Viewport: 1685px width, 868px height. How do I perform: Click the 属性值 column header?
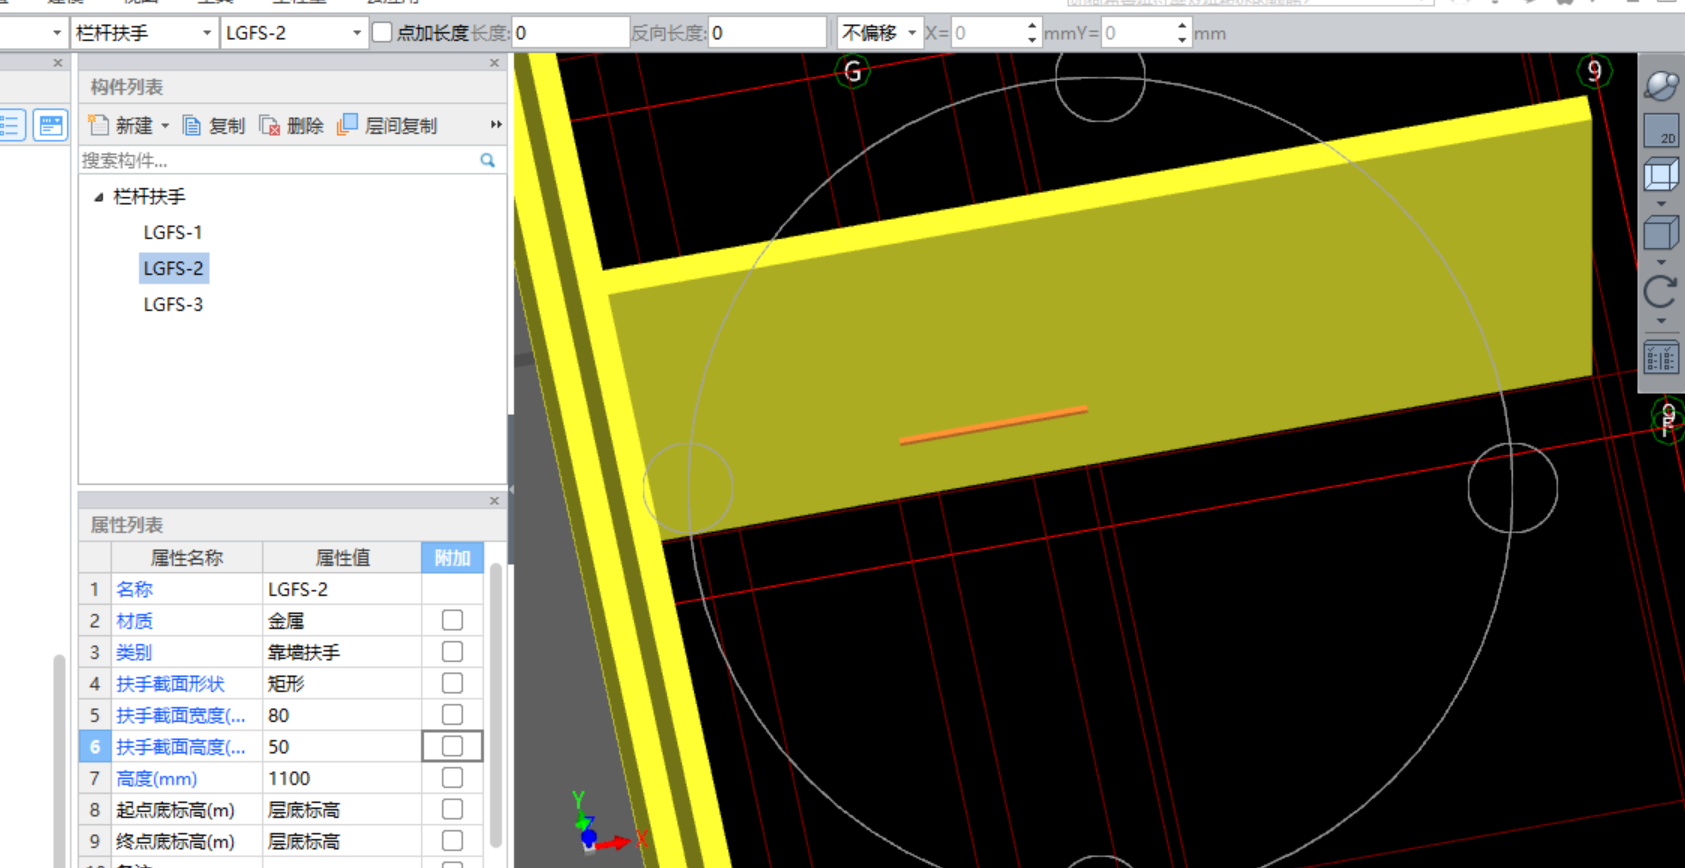[x=342, y=558]
